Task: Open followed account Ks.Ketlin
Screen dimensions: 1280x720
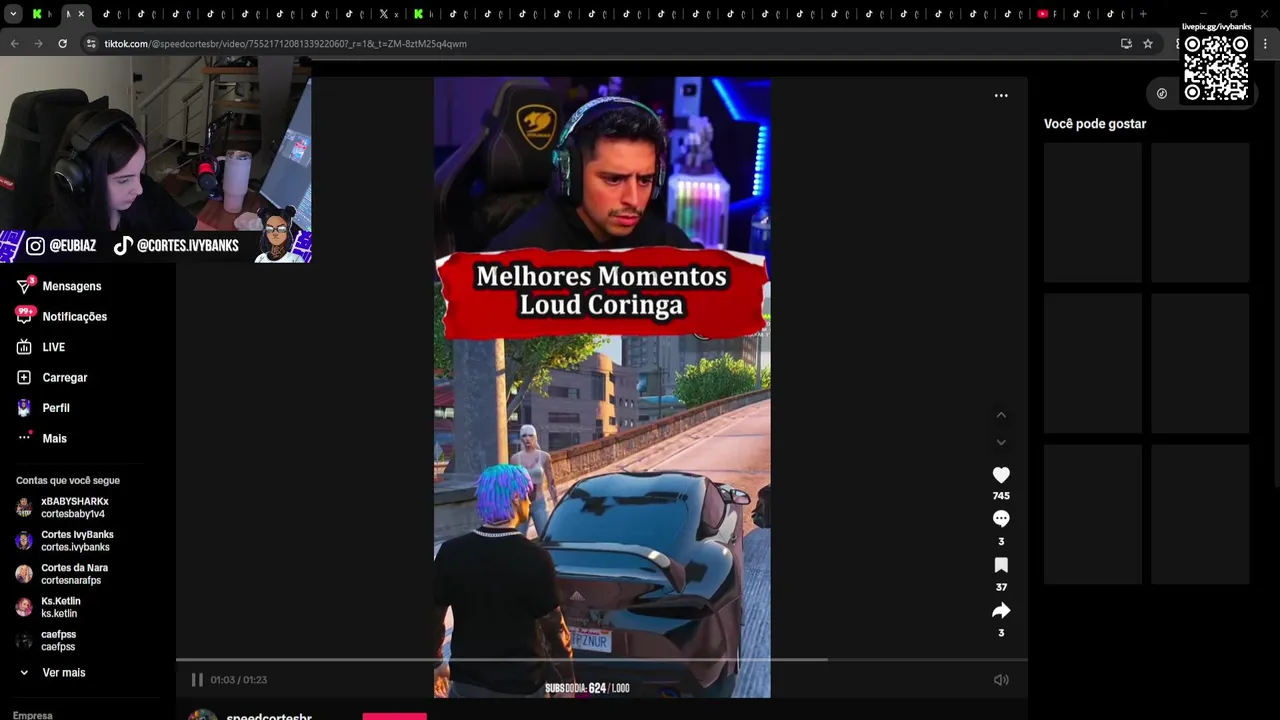Action: [49, 607]
